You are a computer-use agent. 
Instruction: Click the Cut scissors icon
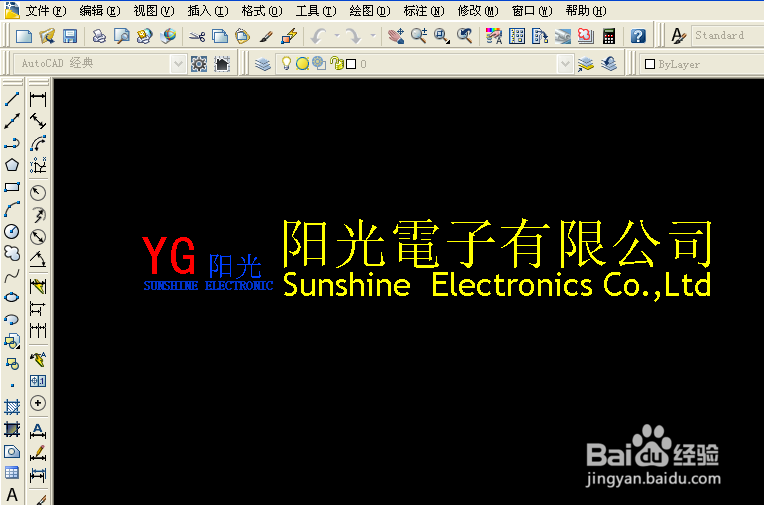[x=197, y=36]
